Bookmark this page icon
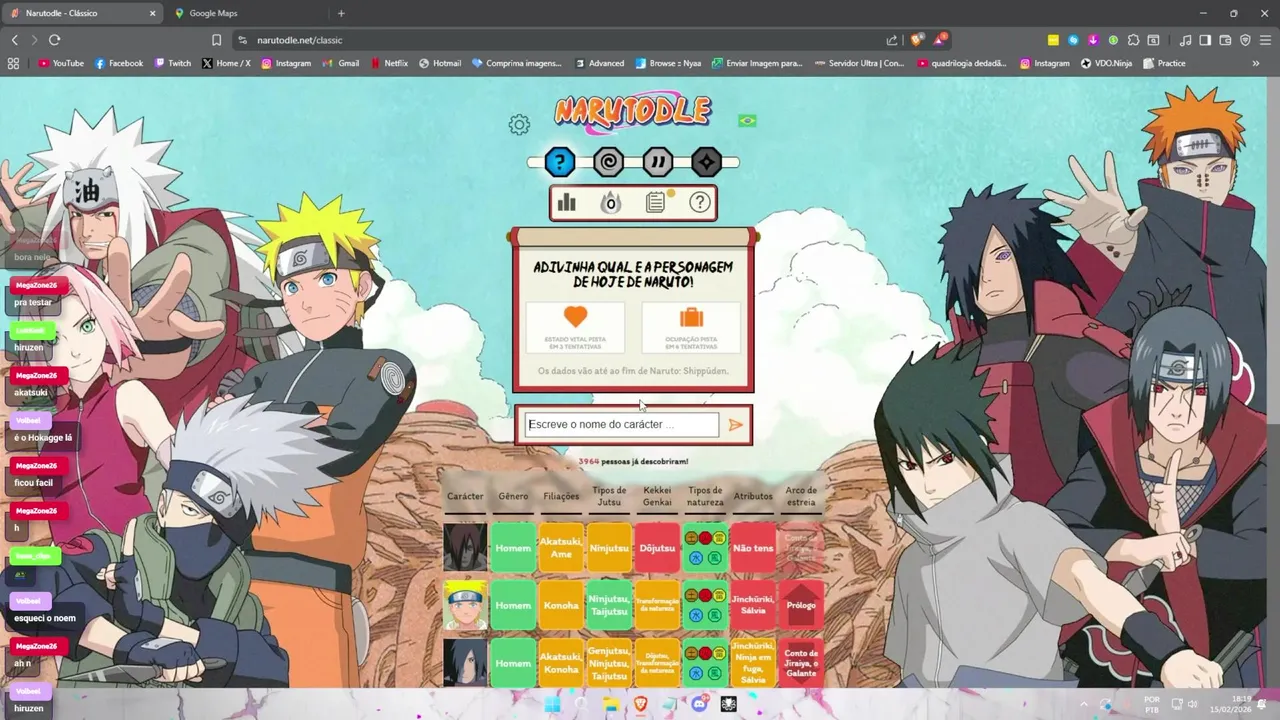 coord(216,40)
